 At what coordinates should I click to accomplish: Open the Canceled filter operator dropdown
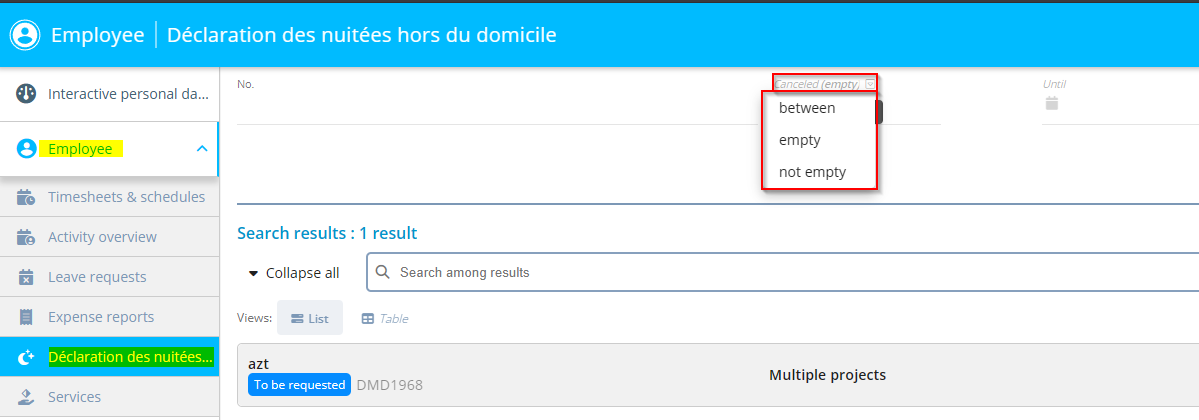coord(870,84)
